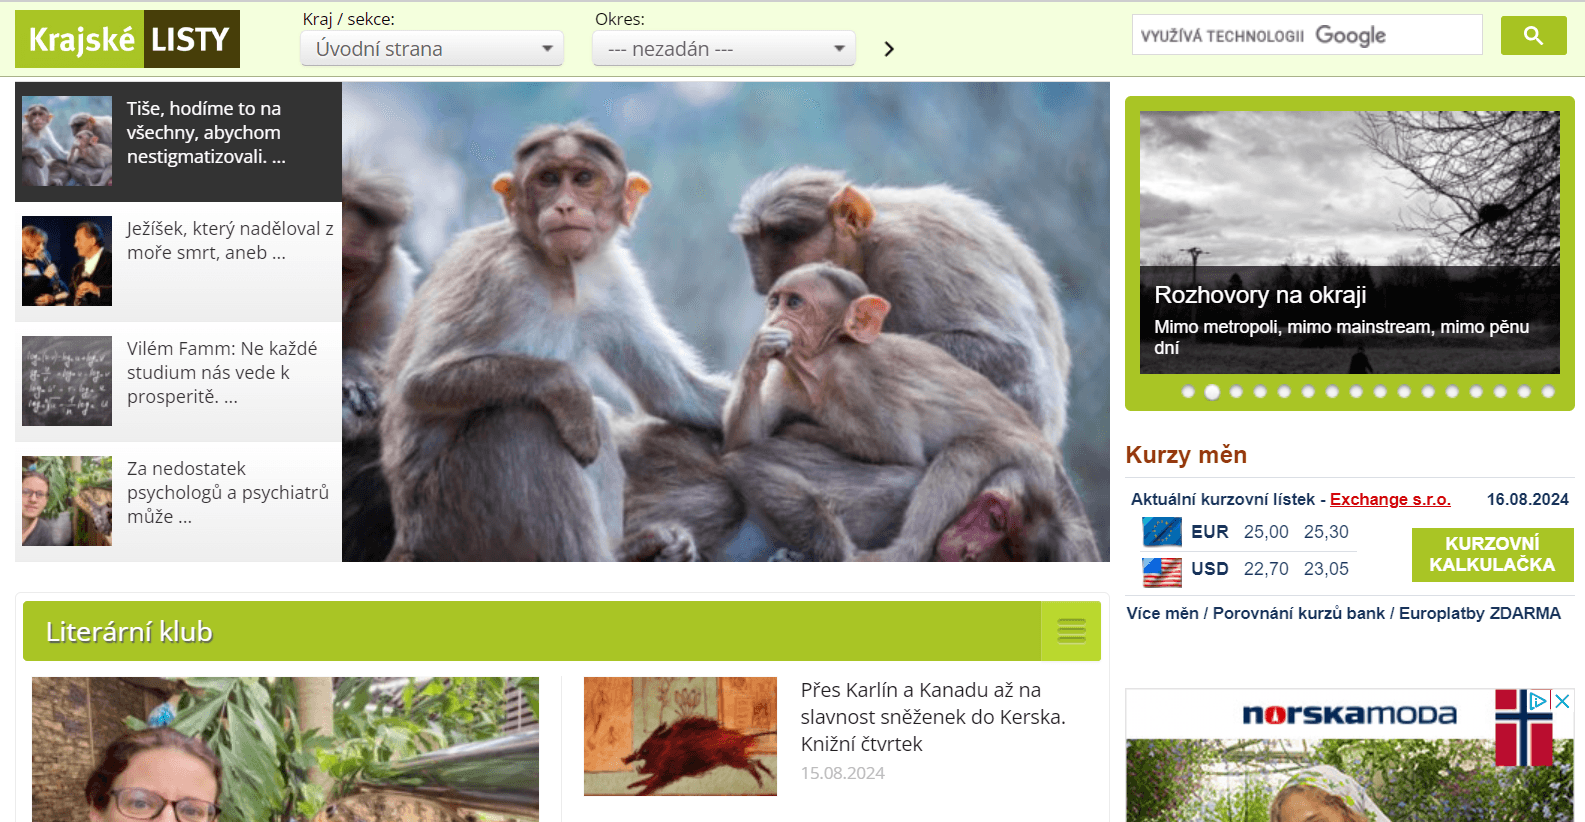The image size is (1585, 822).
Task: Open the Porovnání kurzů bank link
Action: click(x=1298, y=613)
